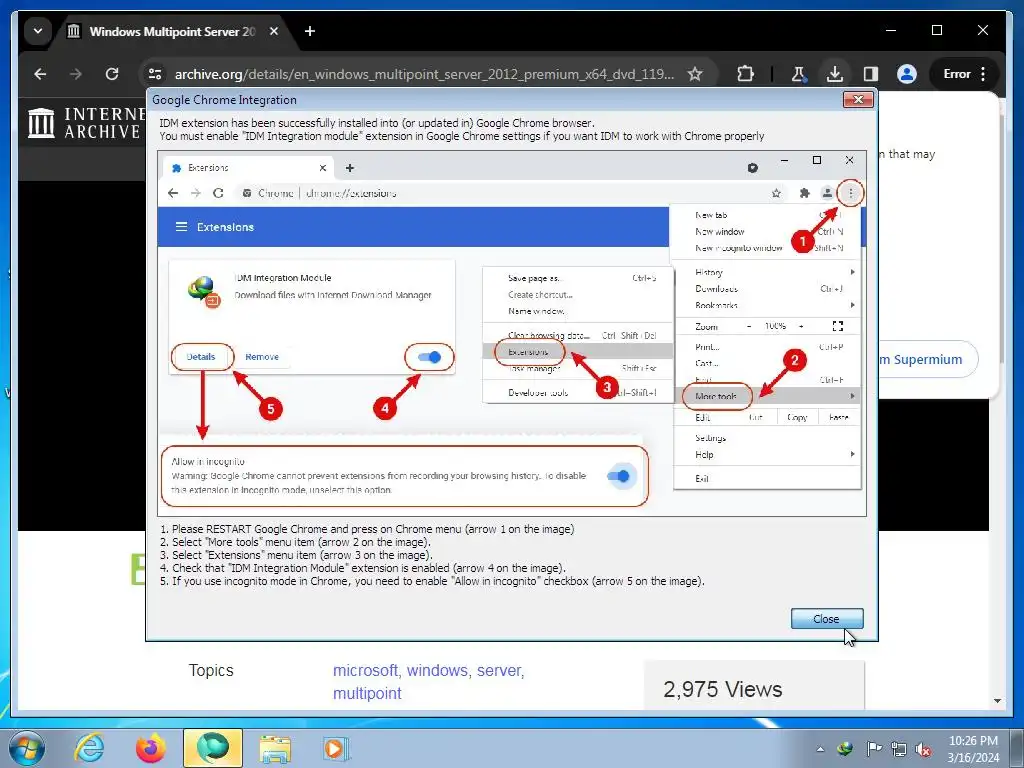Select the Windows Multipoint Server browser tab
1024x768 pixels.
[173, 31]
